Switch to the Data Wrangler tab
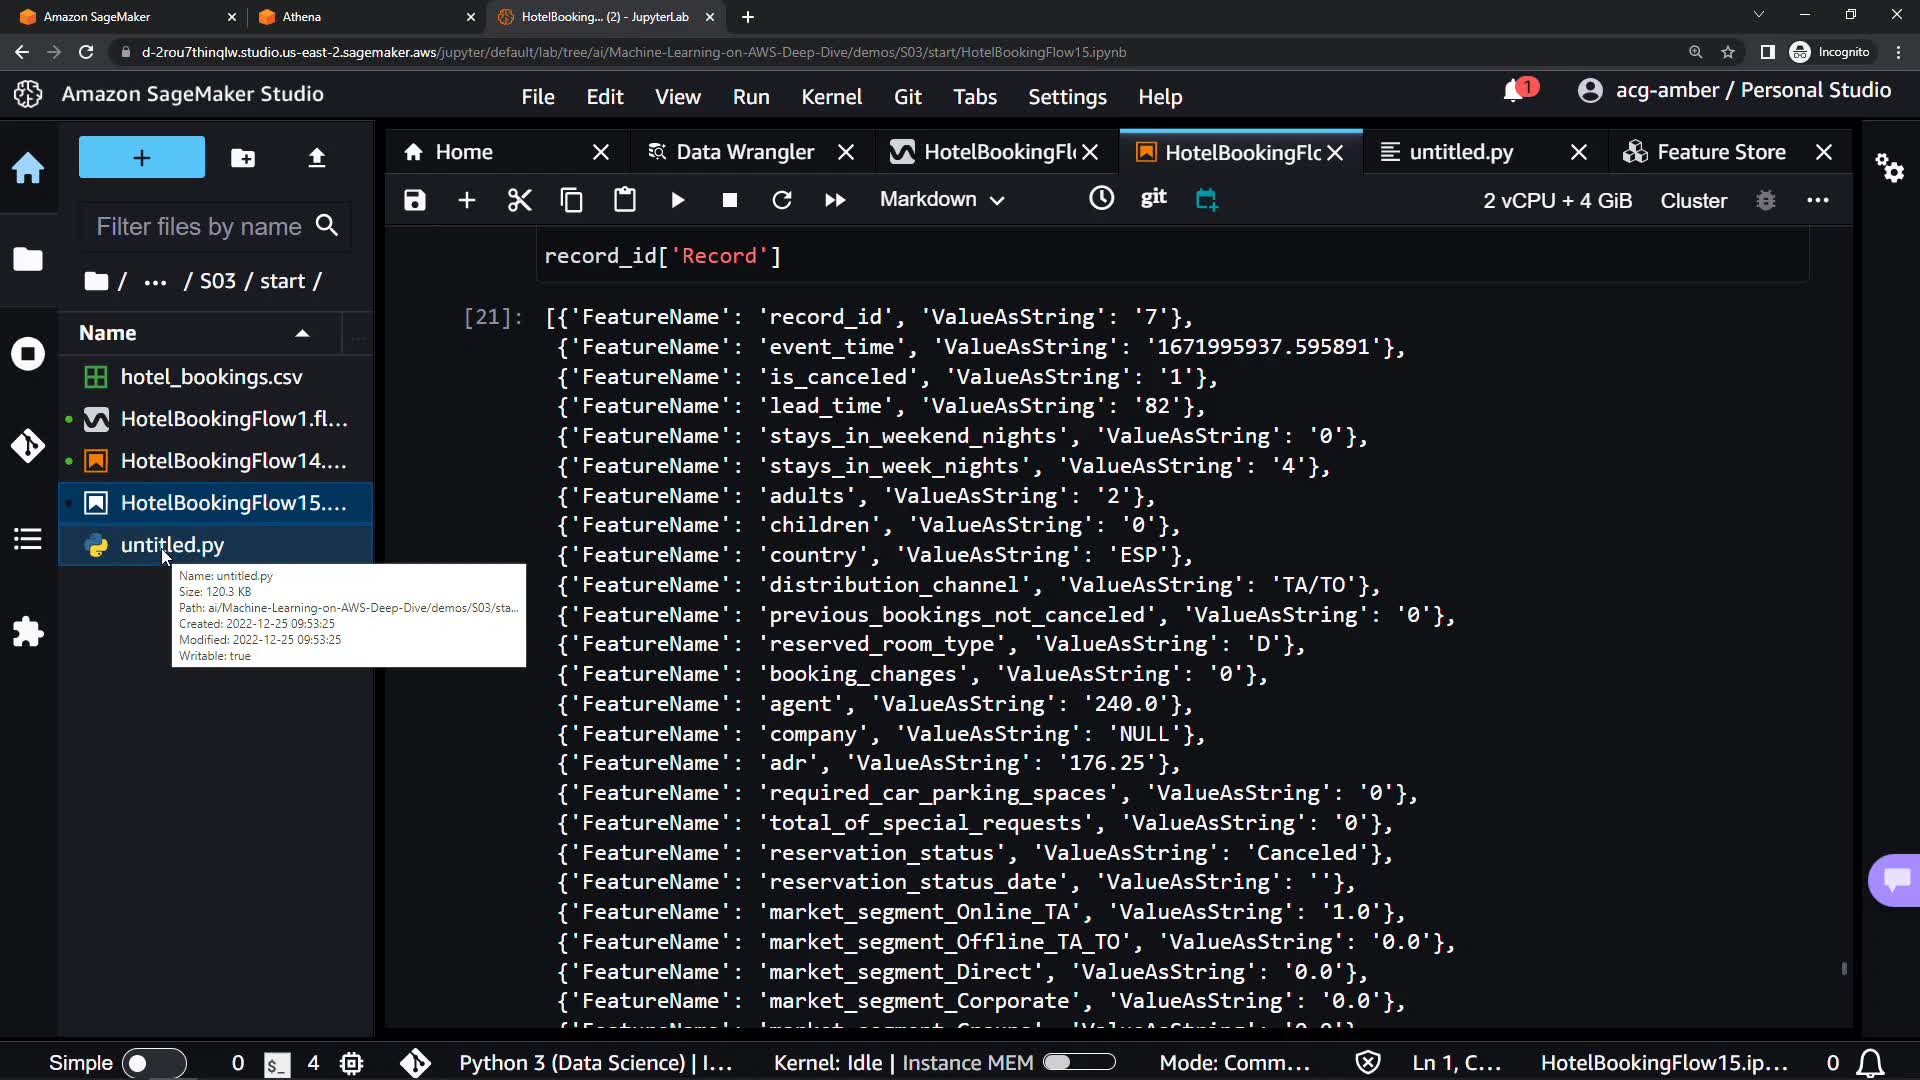This screenshot has width=1920, height=1080. click(x=744, y=152)
